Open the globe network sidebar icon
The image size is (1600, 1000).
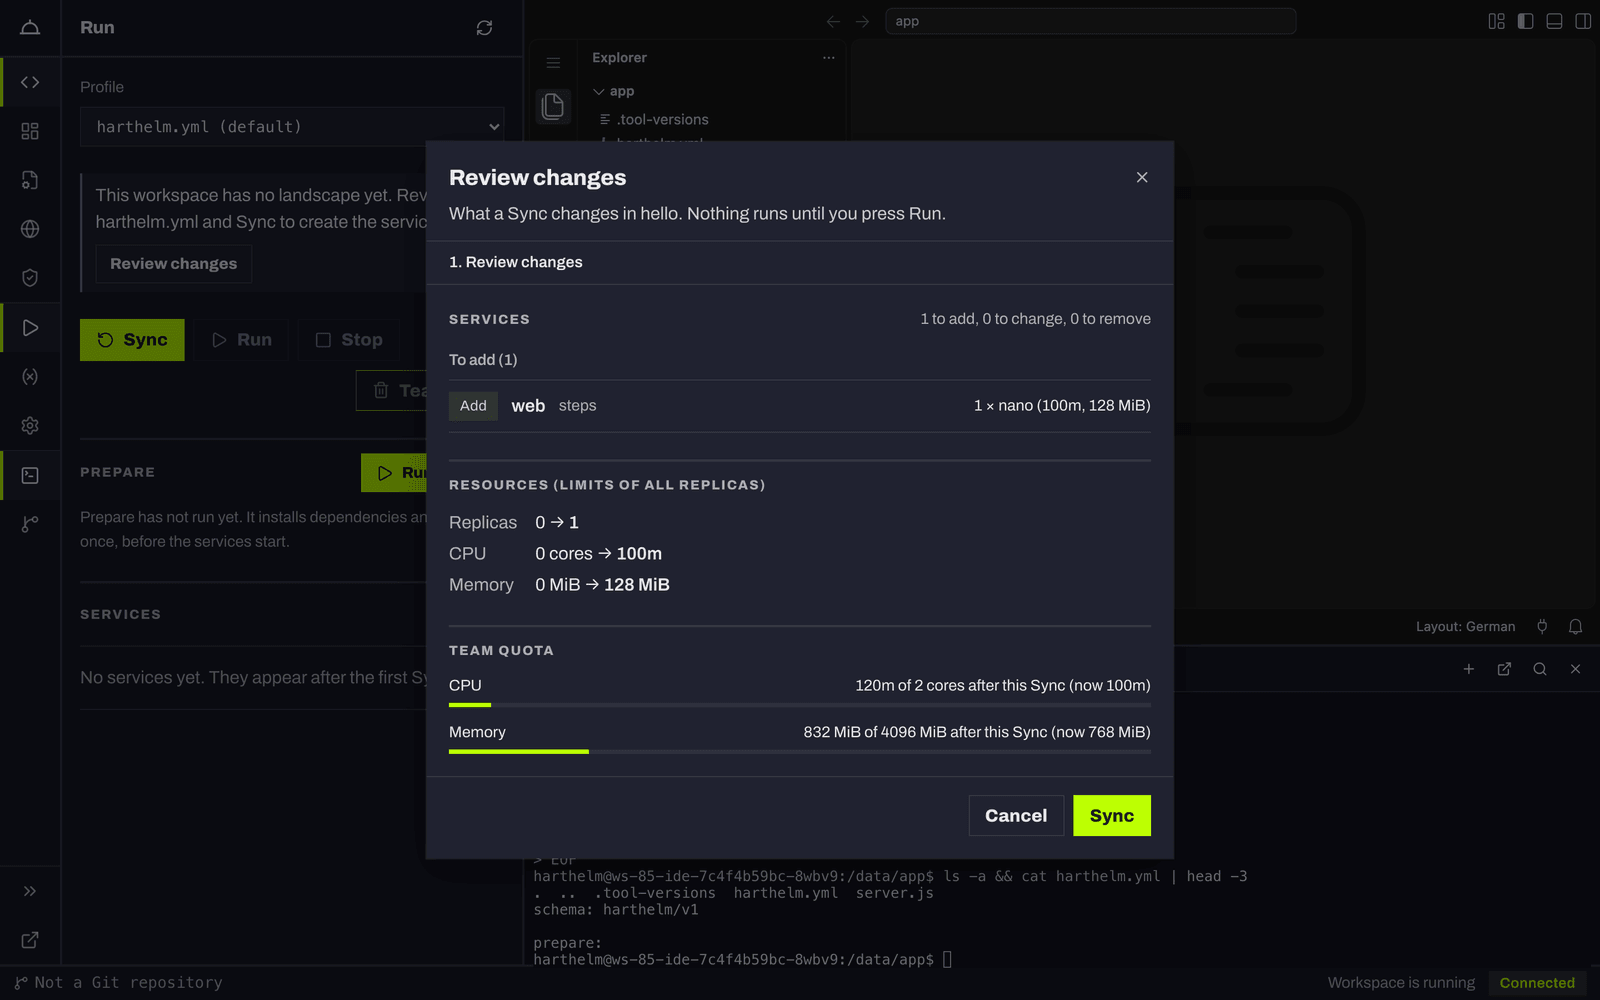pyautogui.click(x=30, y=229)
